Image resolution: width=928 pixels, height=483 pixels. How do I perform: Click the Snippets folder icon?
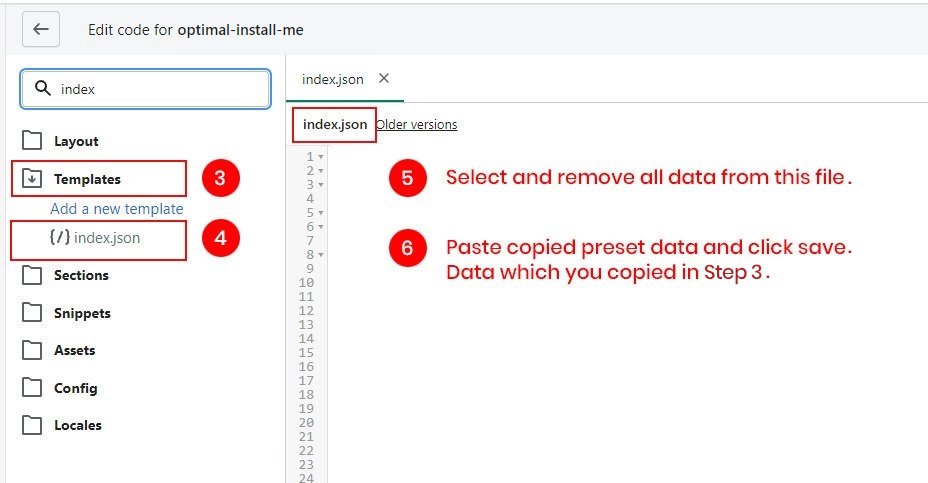coord(33,313)
